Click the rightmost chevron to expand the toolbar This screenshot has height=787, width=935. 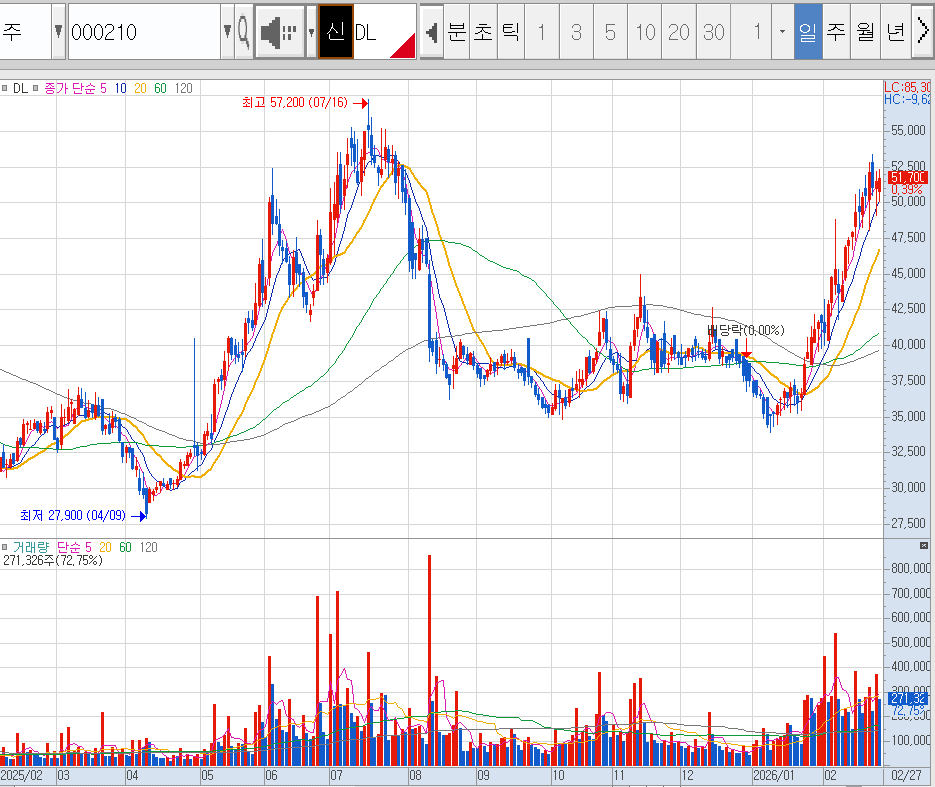click(x=924, y=30)
